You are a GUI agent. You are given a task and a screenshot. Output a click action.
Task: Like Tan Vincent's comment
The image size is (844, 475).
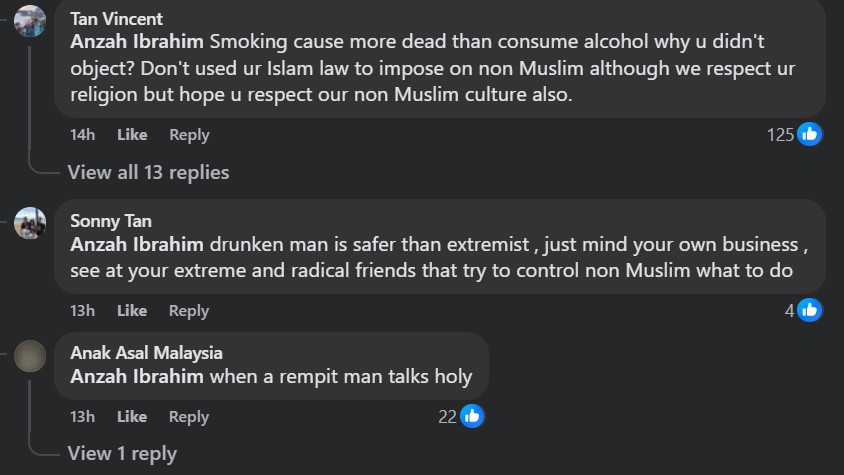(x=132, y=135)
